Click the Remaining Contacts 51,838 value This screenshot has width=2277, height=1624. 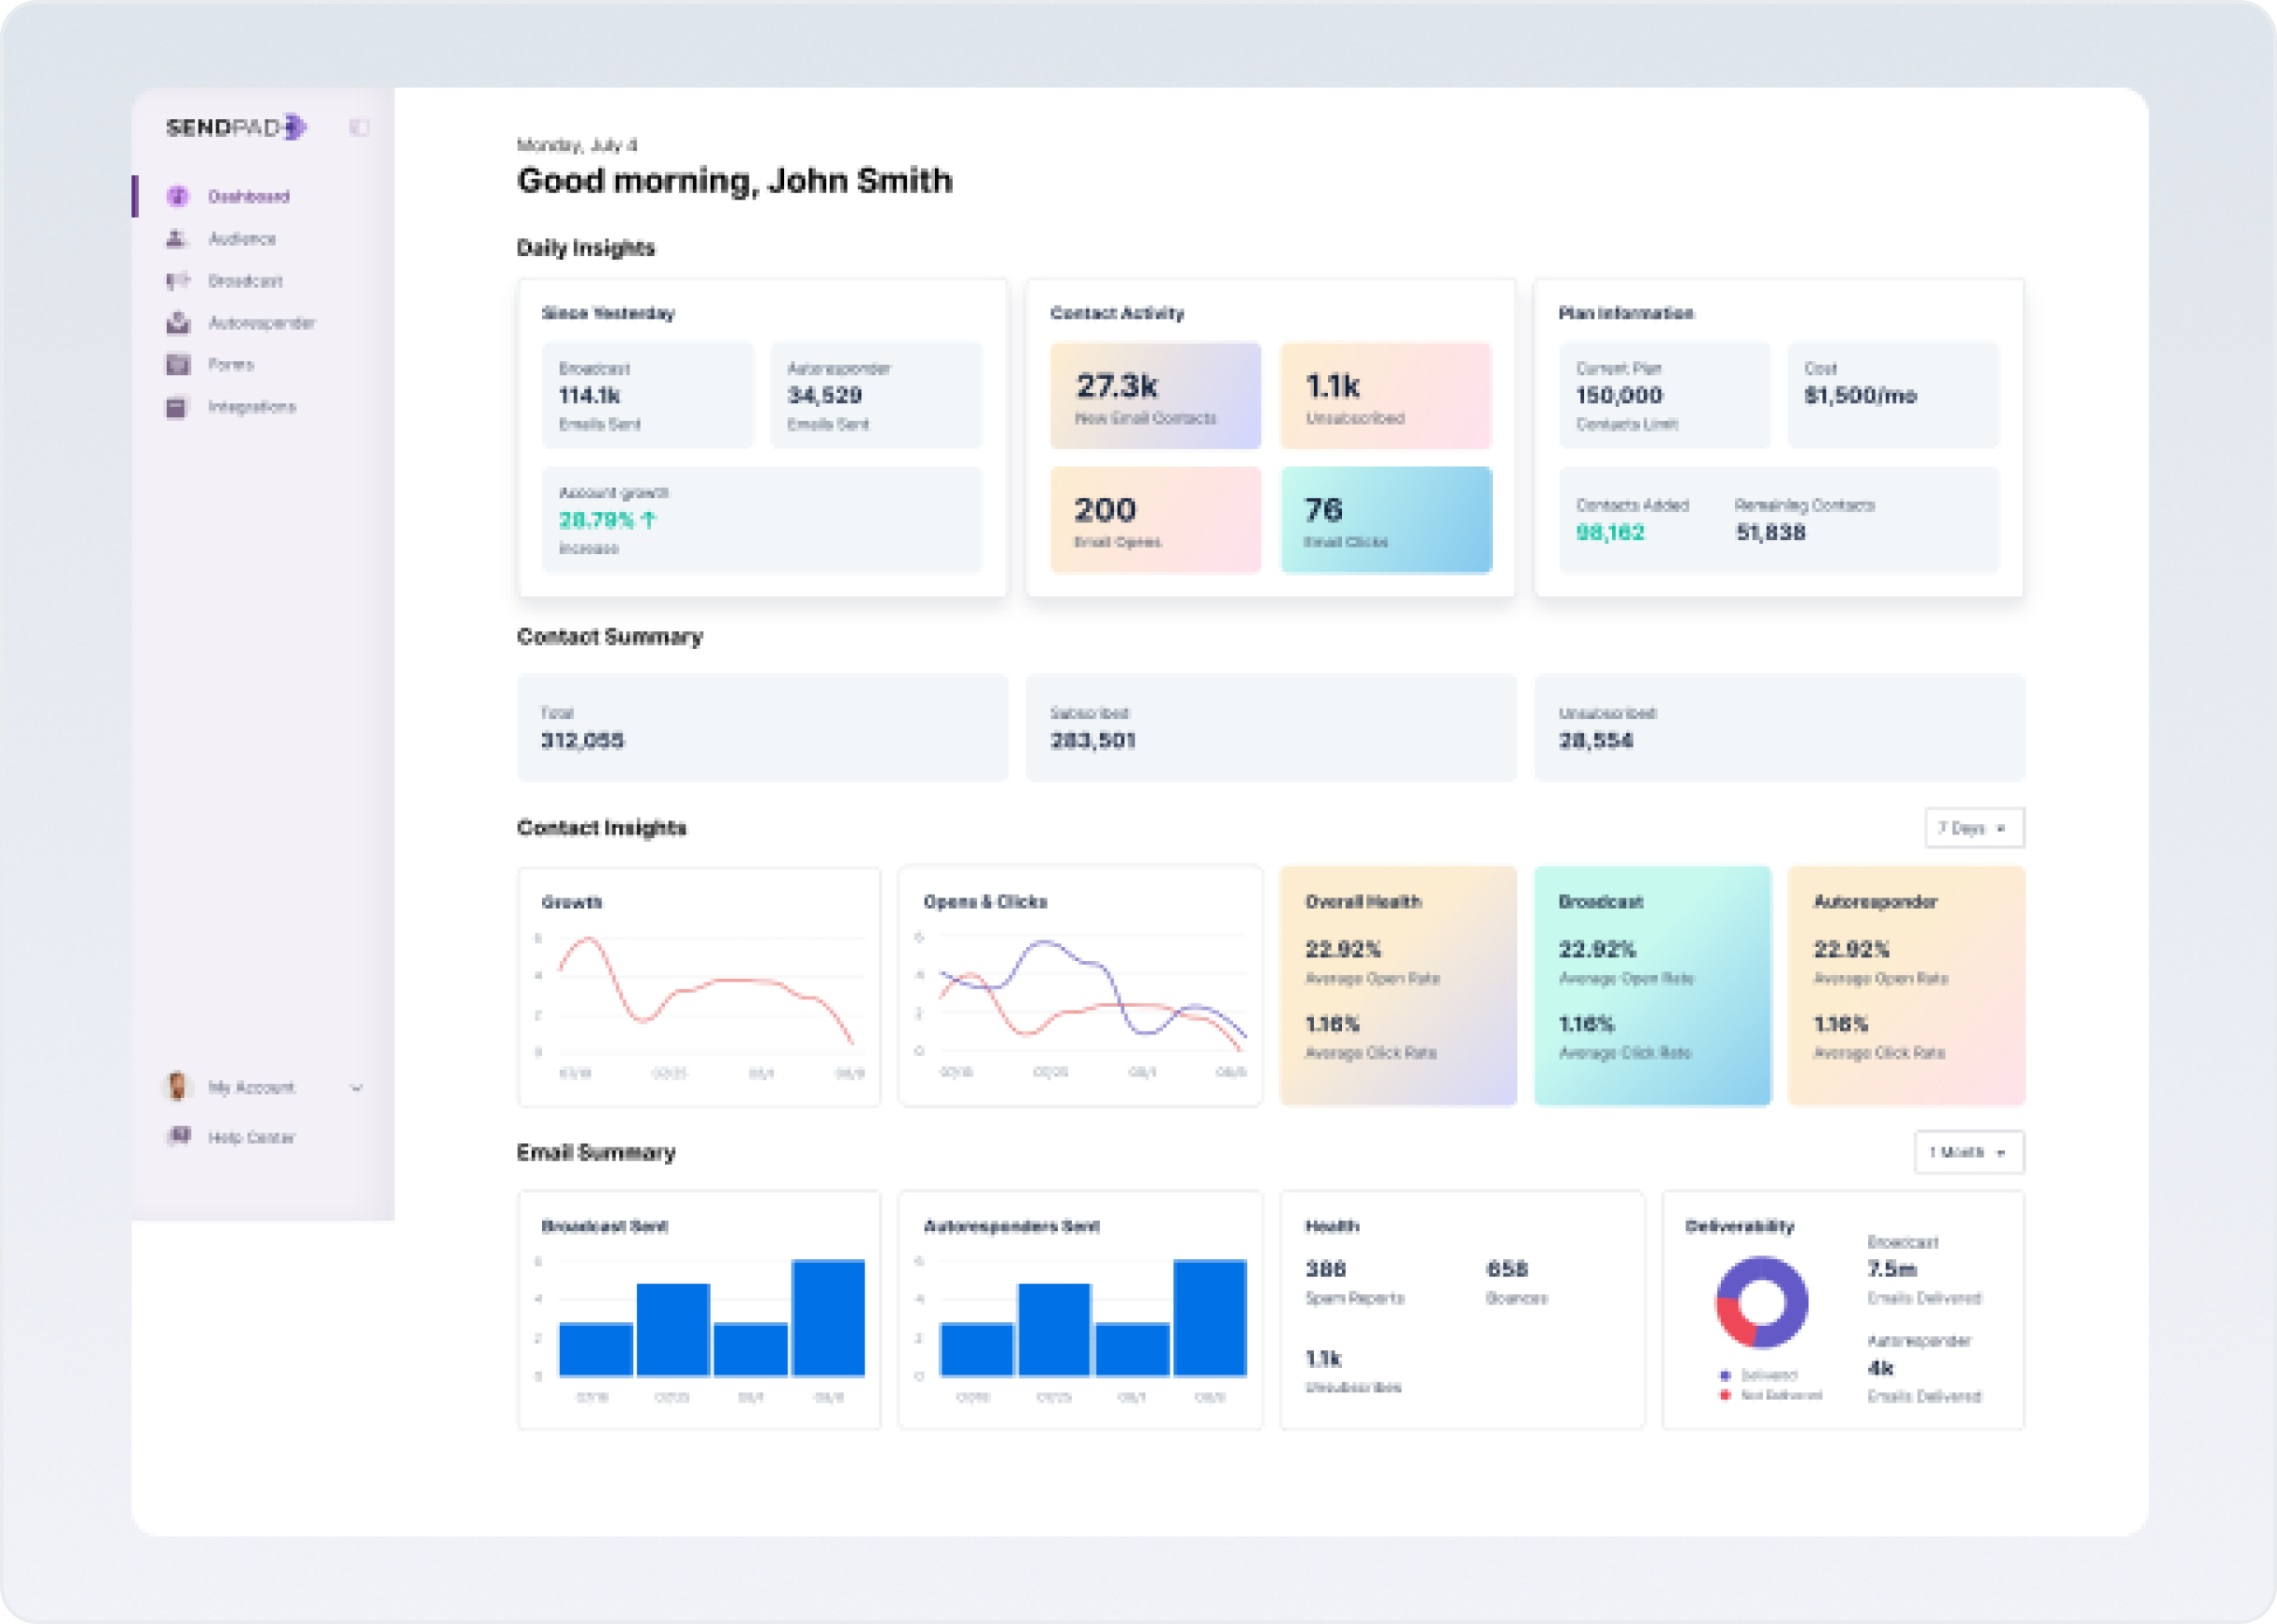coord(1770,532)
